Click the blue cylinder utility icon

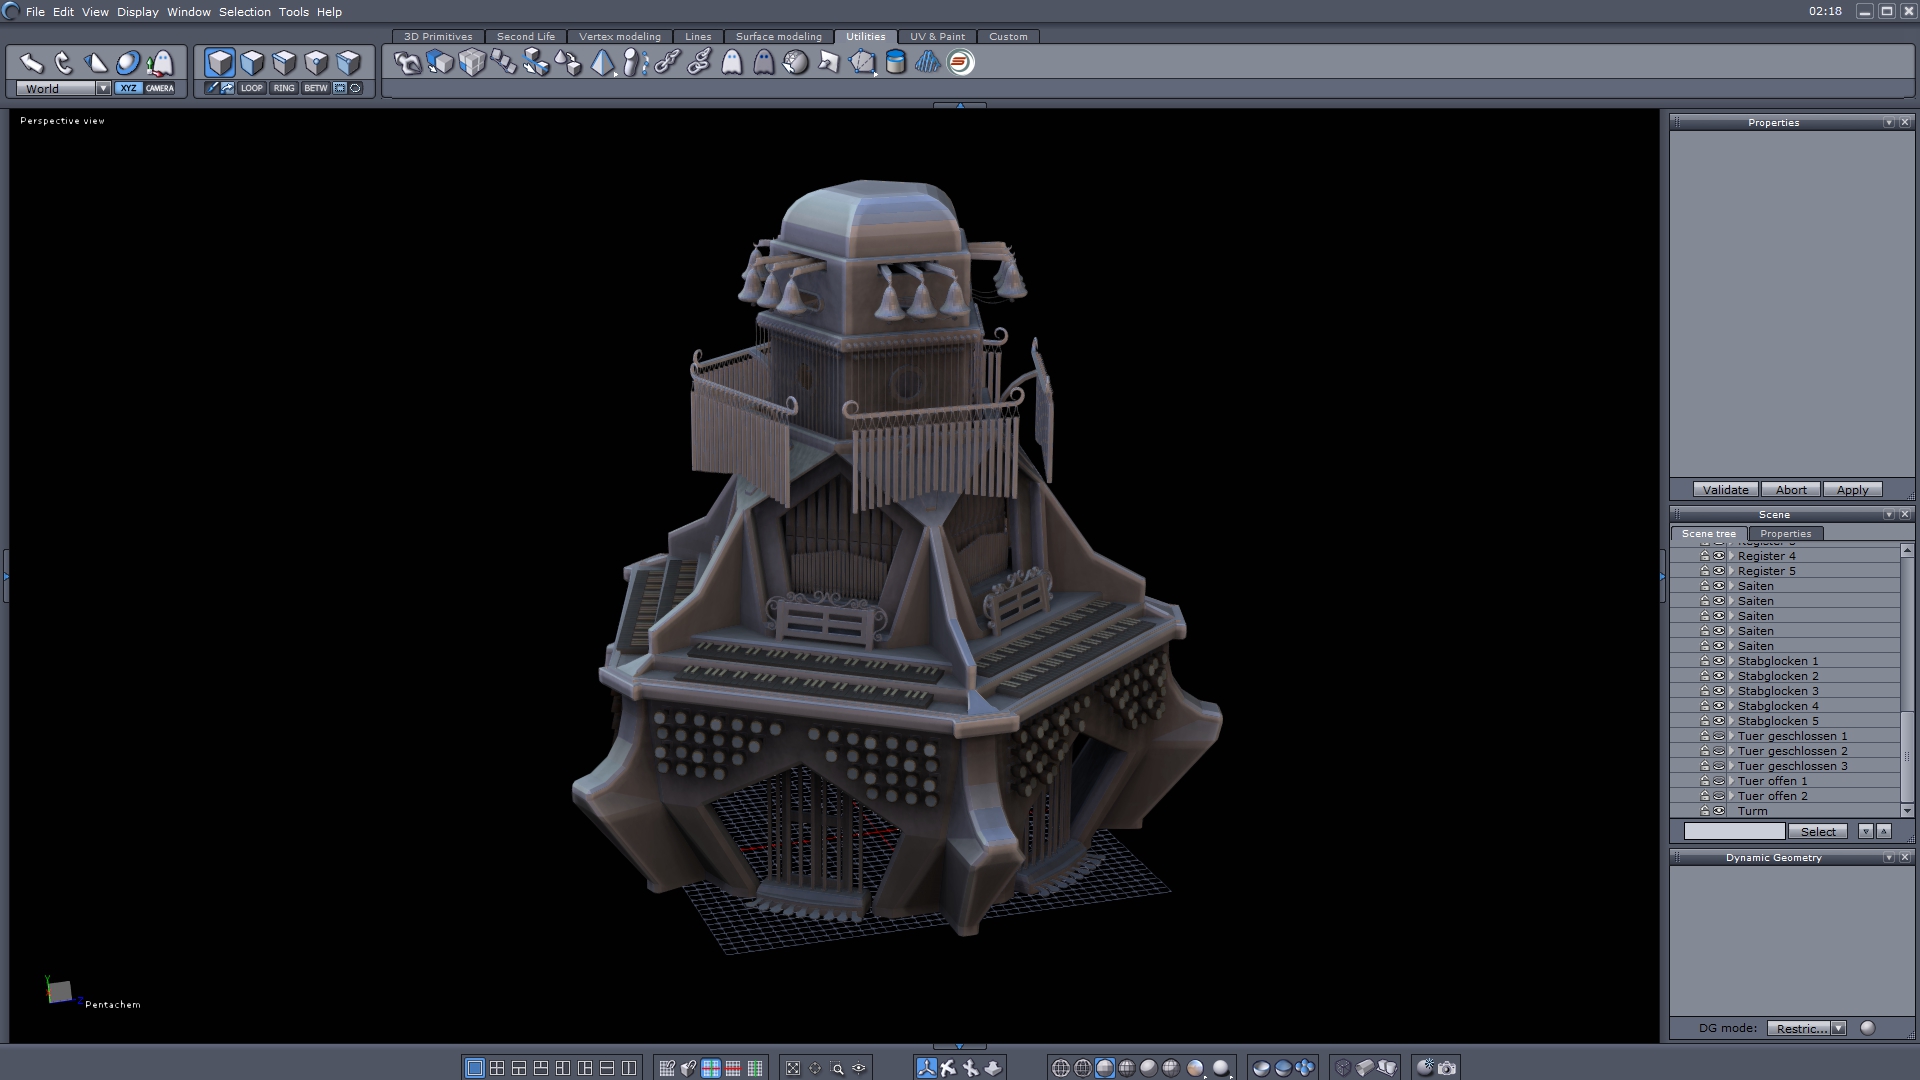click(x=896, y=63)
